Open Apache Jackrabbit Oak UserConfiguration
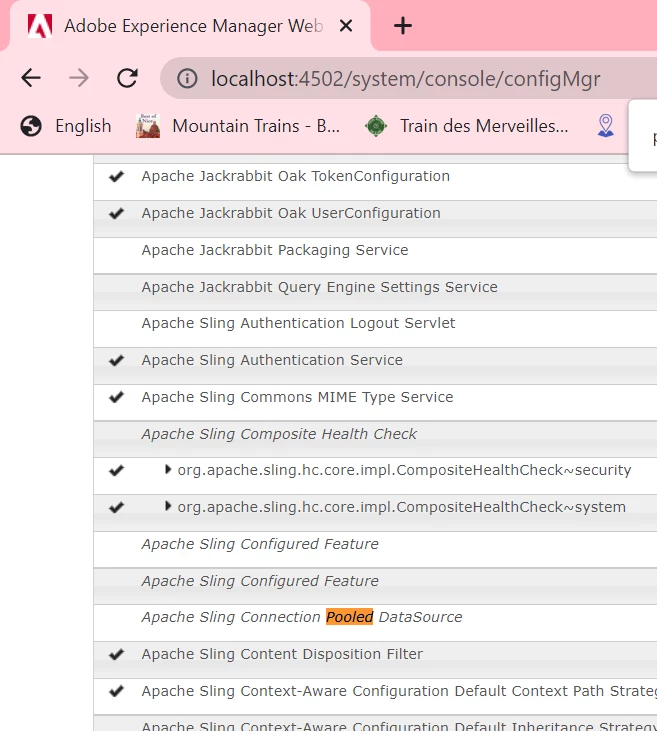The image size is (657, 731). 291,213
